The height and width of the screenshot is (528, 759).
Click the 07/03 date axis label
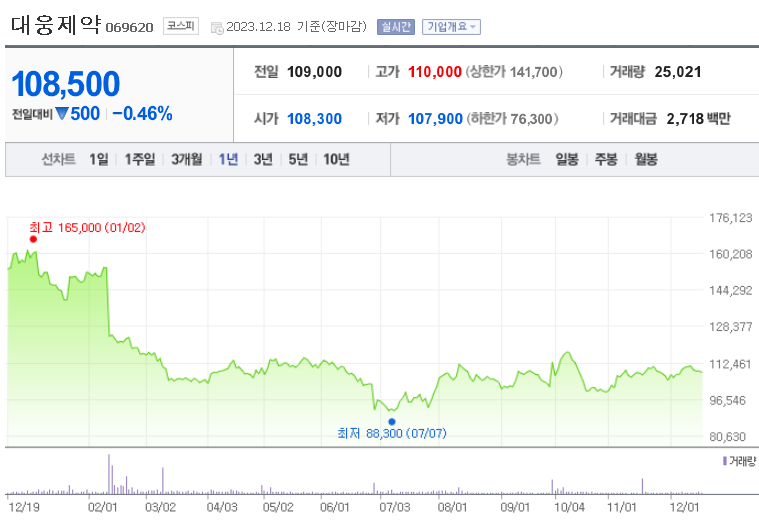pos(395,507)
